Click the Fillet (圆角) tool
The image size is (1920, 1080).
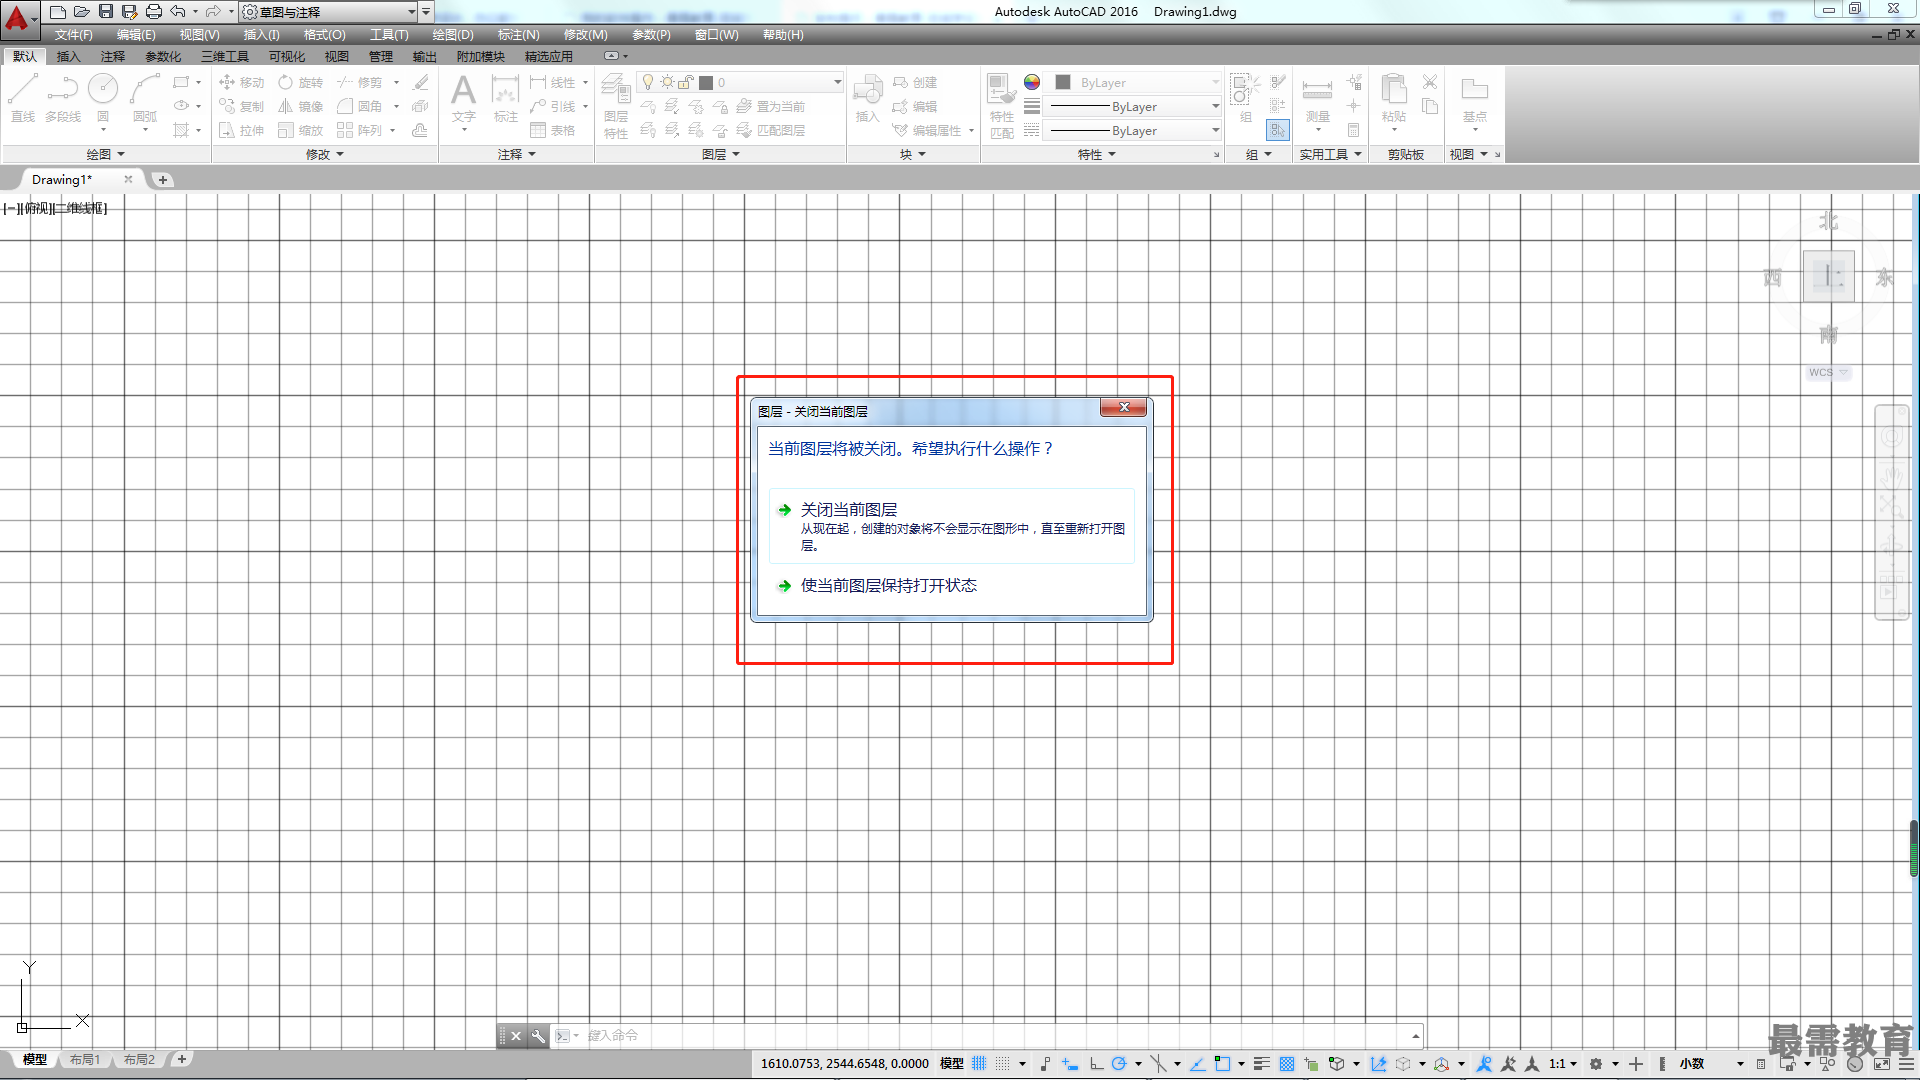tap(360, 106)
